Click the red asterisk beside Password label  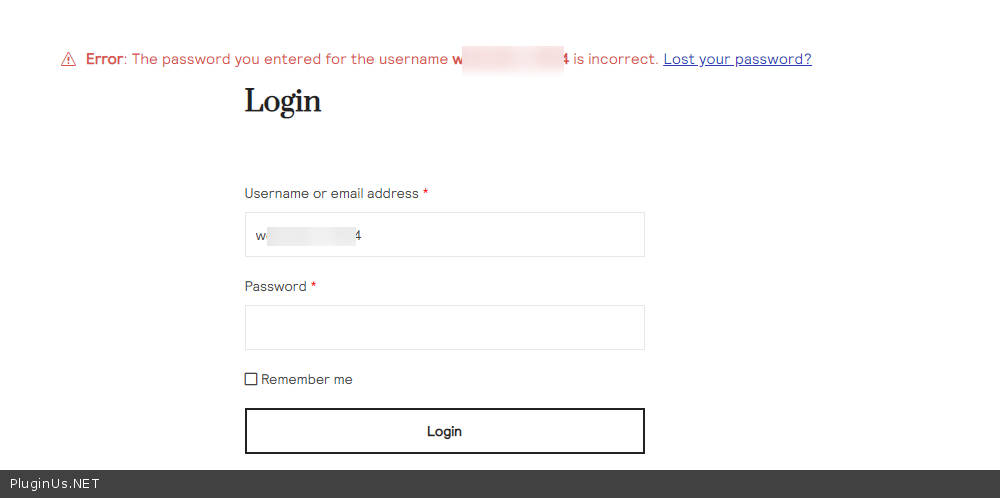[313, 286]
